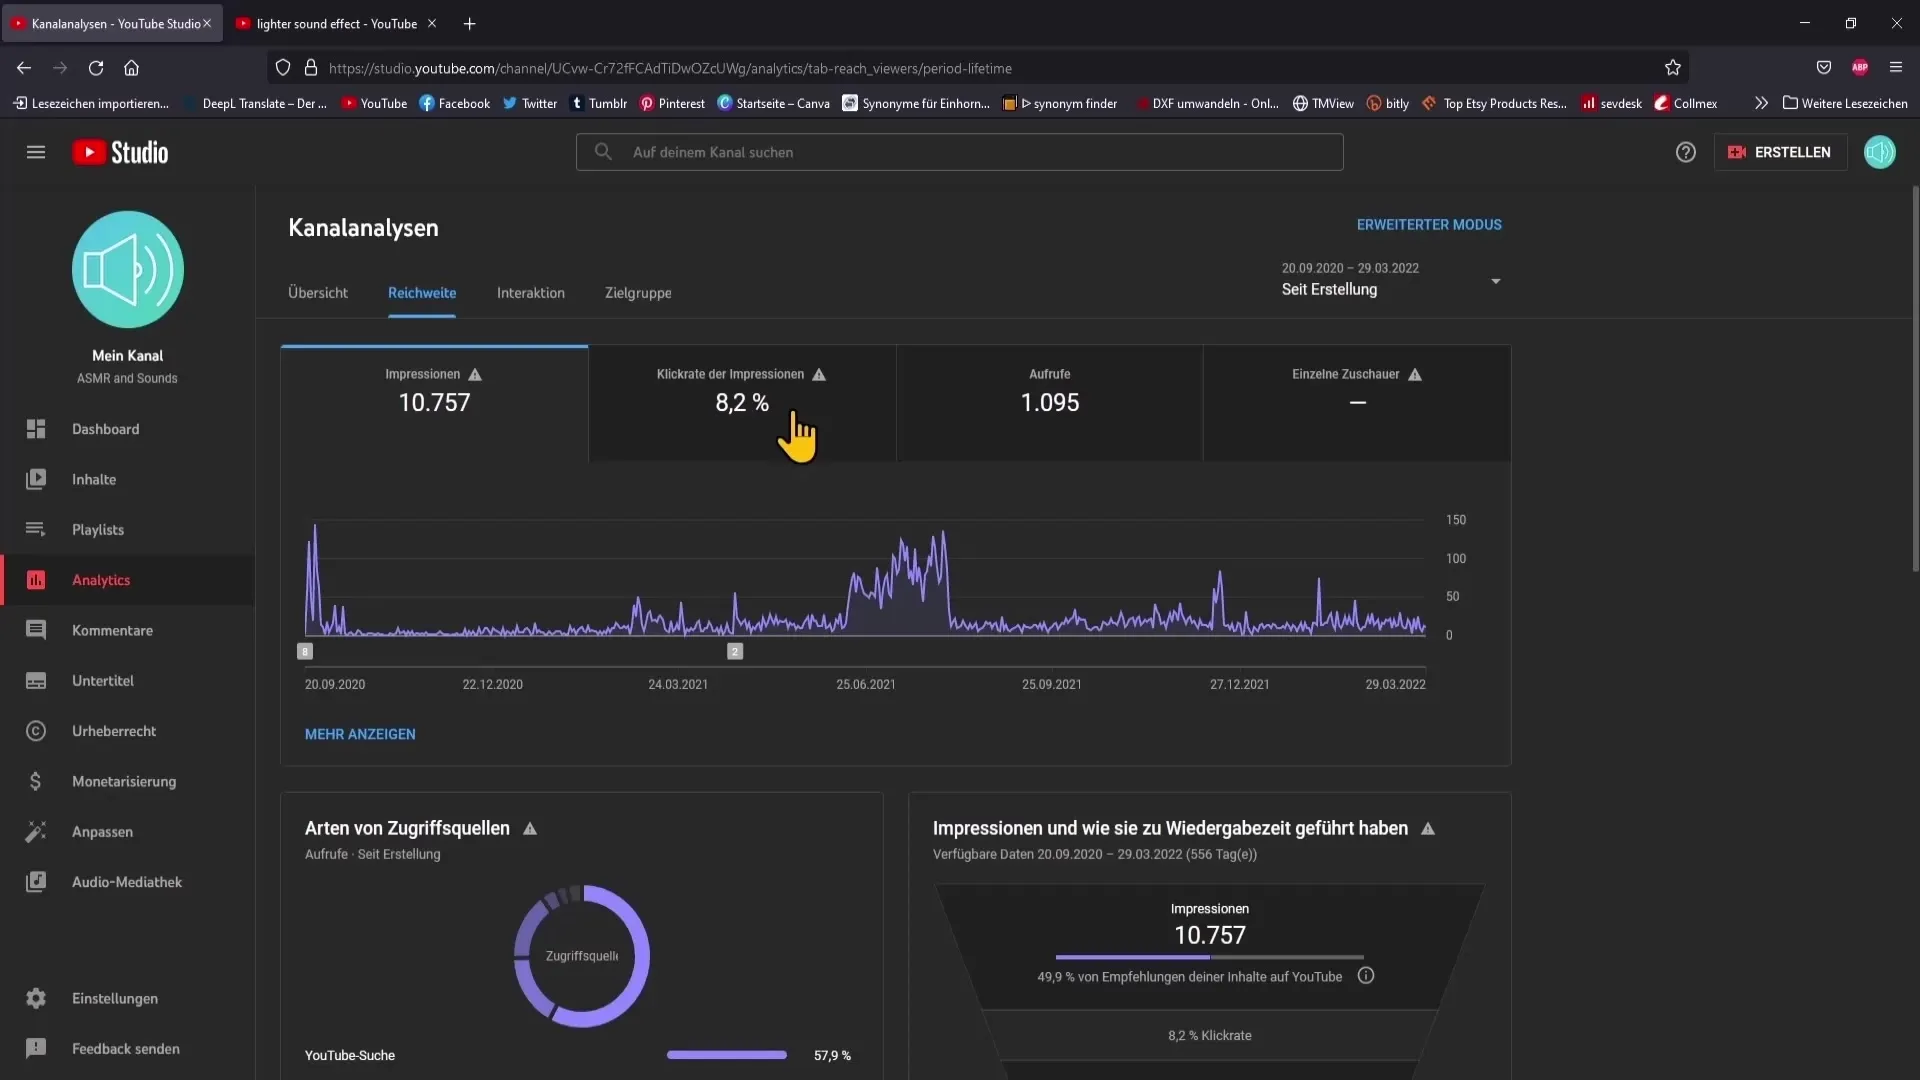The width and height of the screenshot is (1920, 1080).
Task: Switch to Übersicht analytics tab
Action: [x=316, y=291]
